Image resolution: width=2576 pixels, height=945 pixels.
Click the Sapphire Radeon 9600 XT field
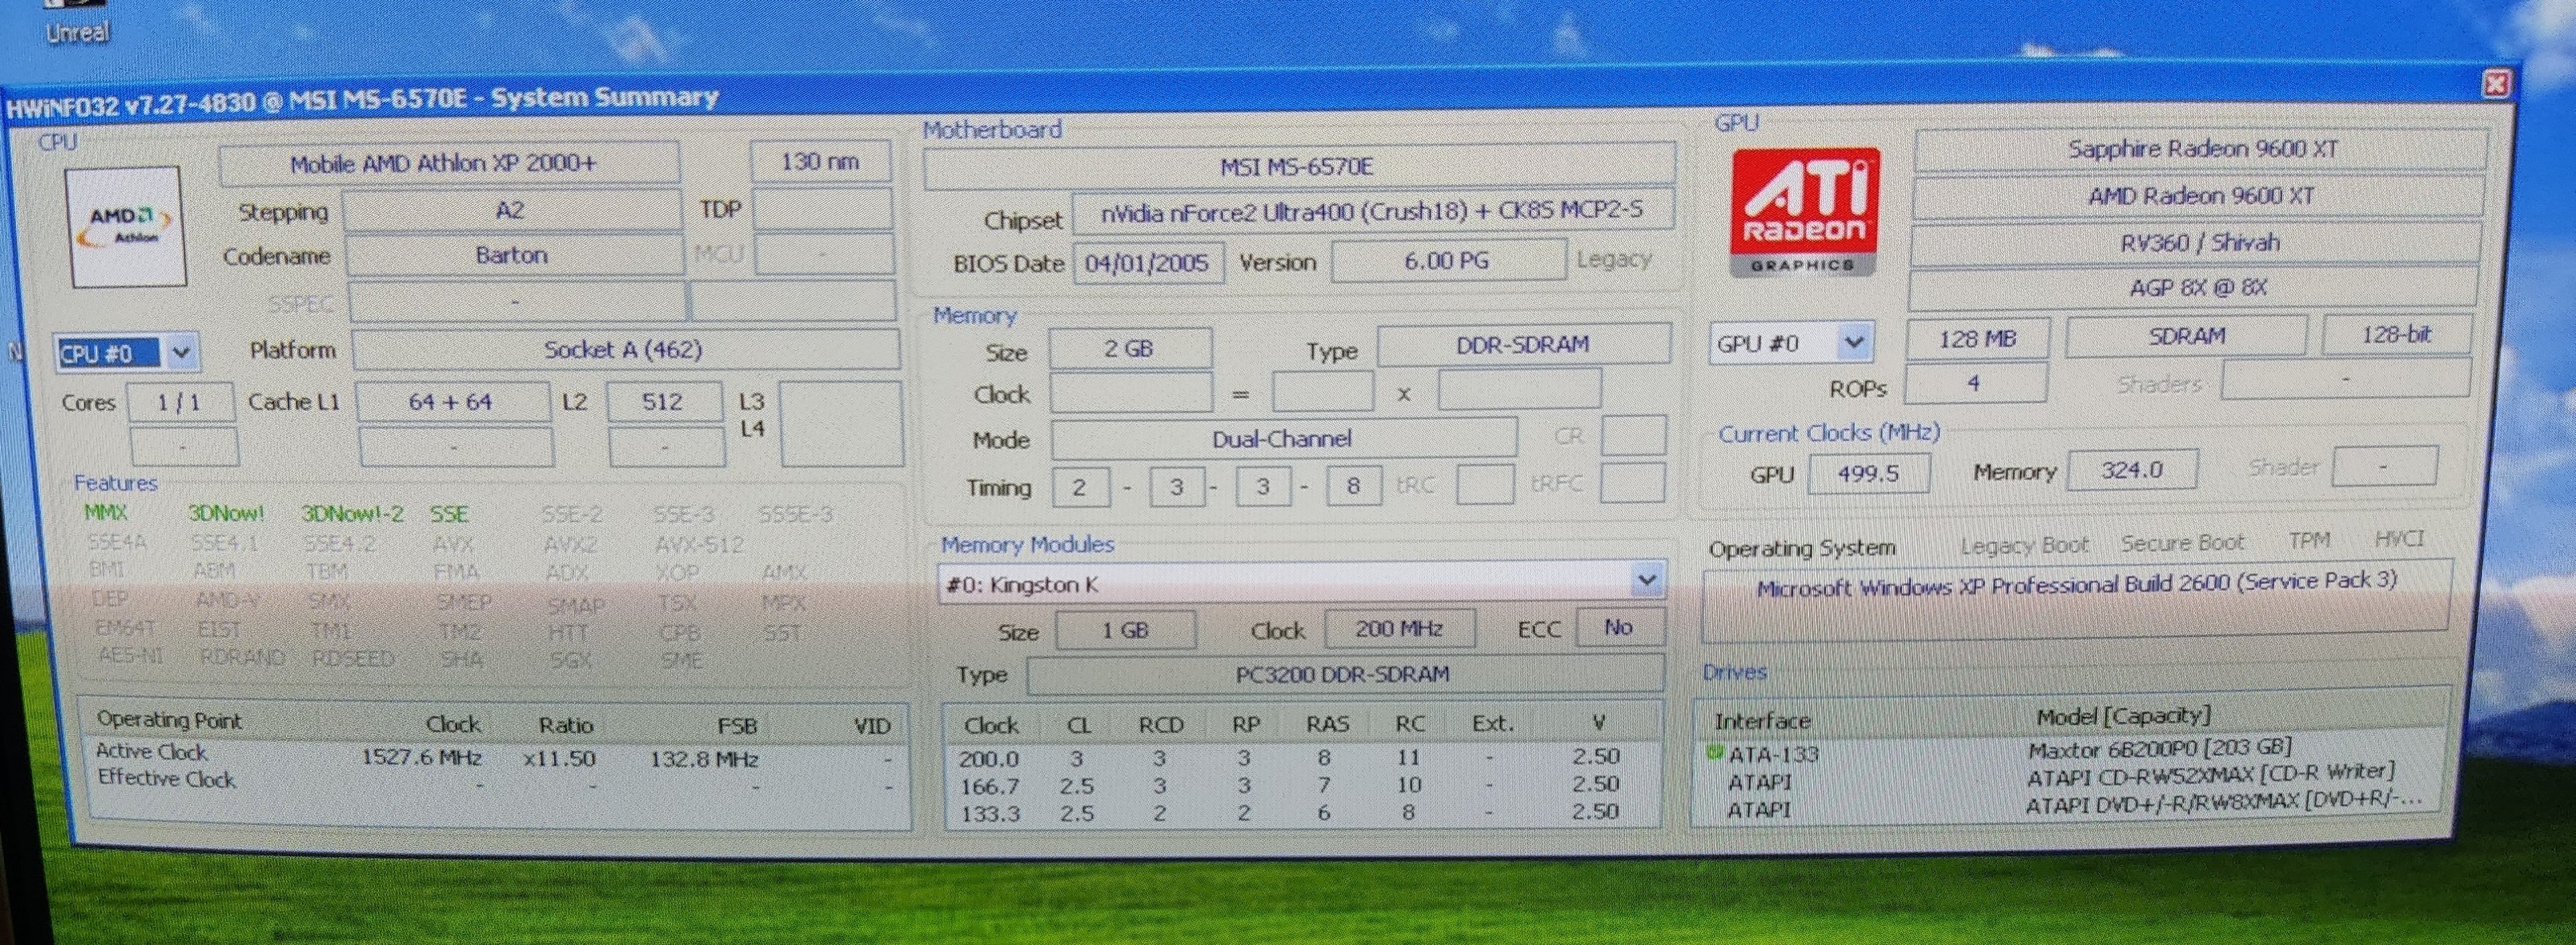2201,150
